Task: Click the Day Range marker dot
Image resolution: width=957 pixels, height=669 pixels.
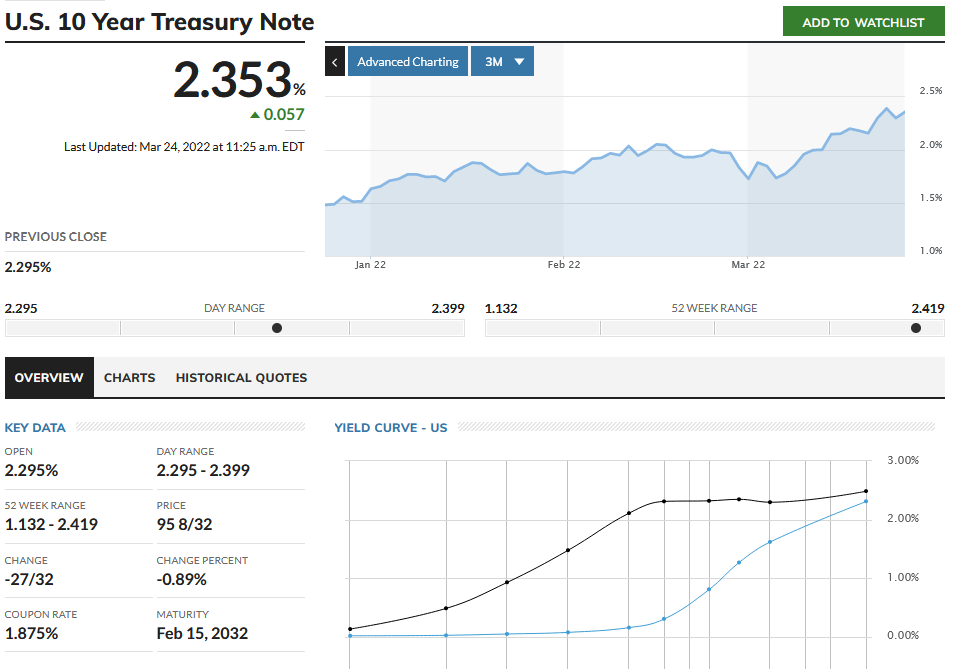Action: [x=277, y=328]
